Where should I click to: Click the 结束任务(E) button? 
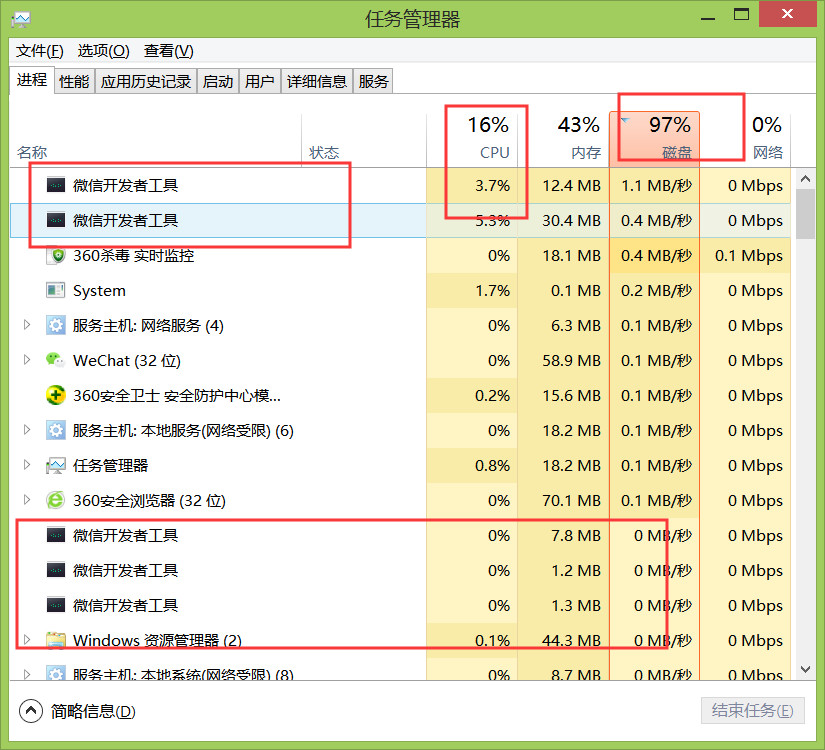click(752, 711)
